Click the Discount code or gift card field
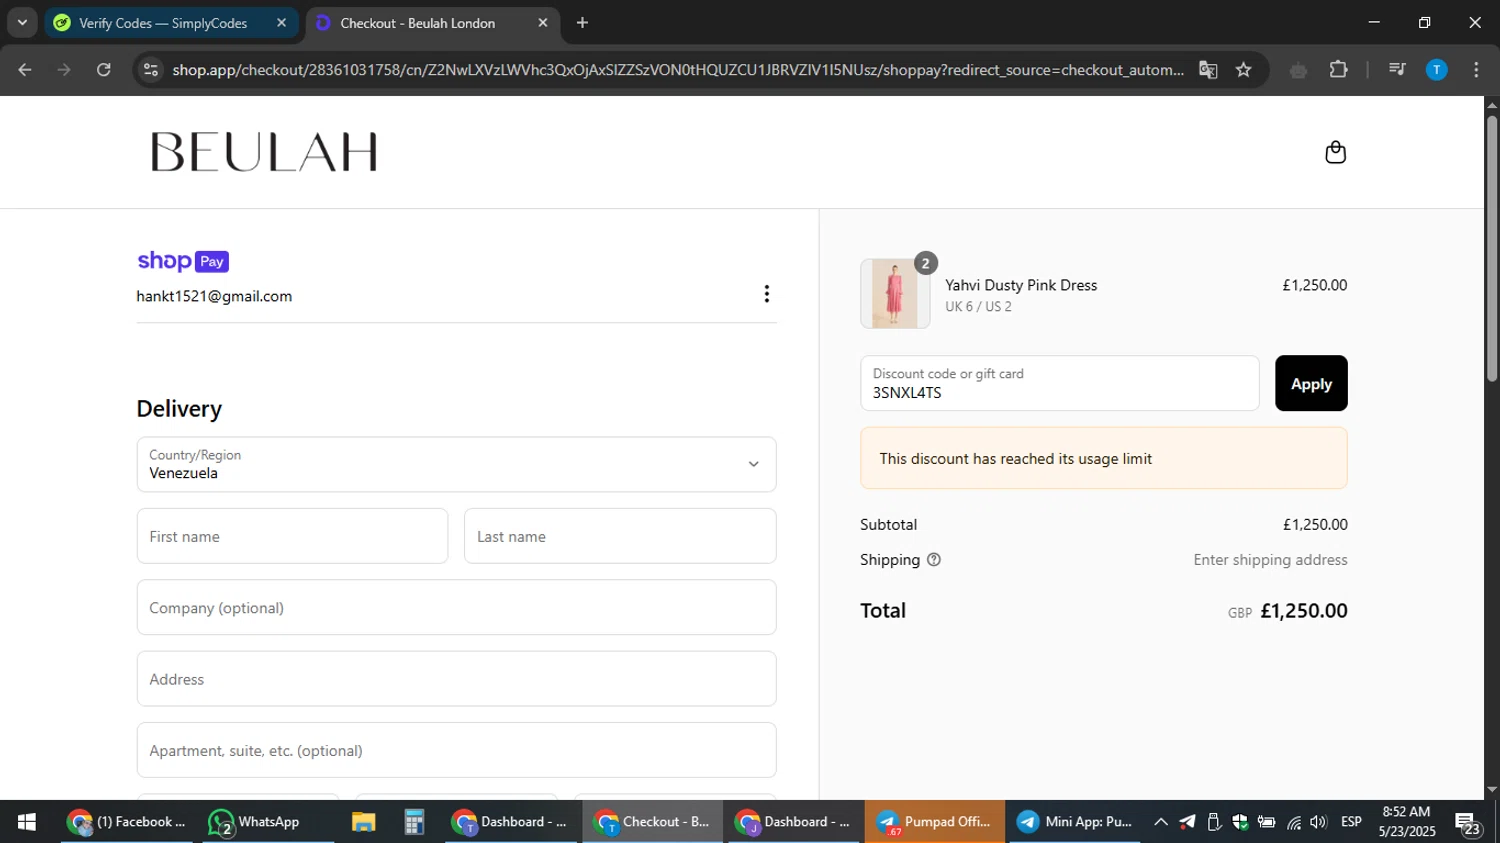 click(1059, 383)
